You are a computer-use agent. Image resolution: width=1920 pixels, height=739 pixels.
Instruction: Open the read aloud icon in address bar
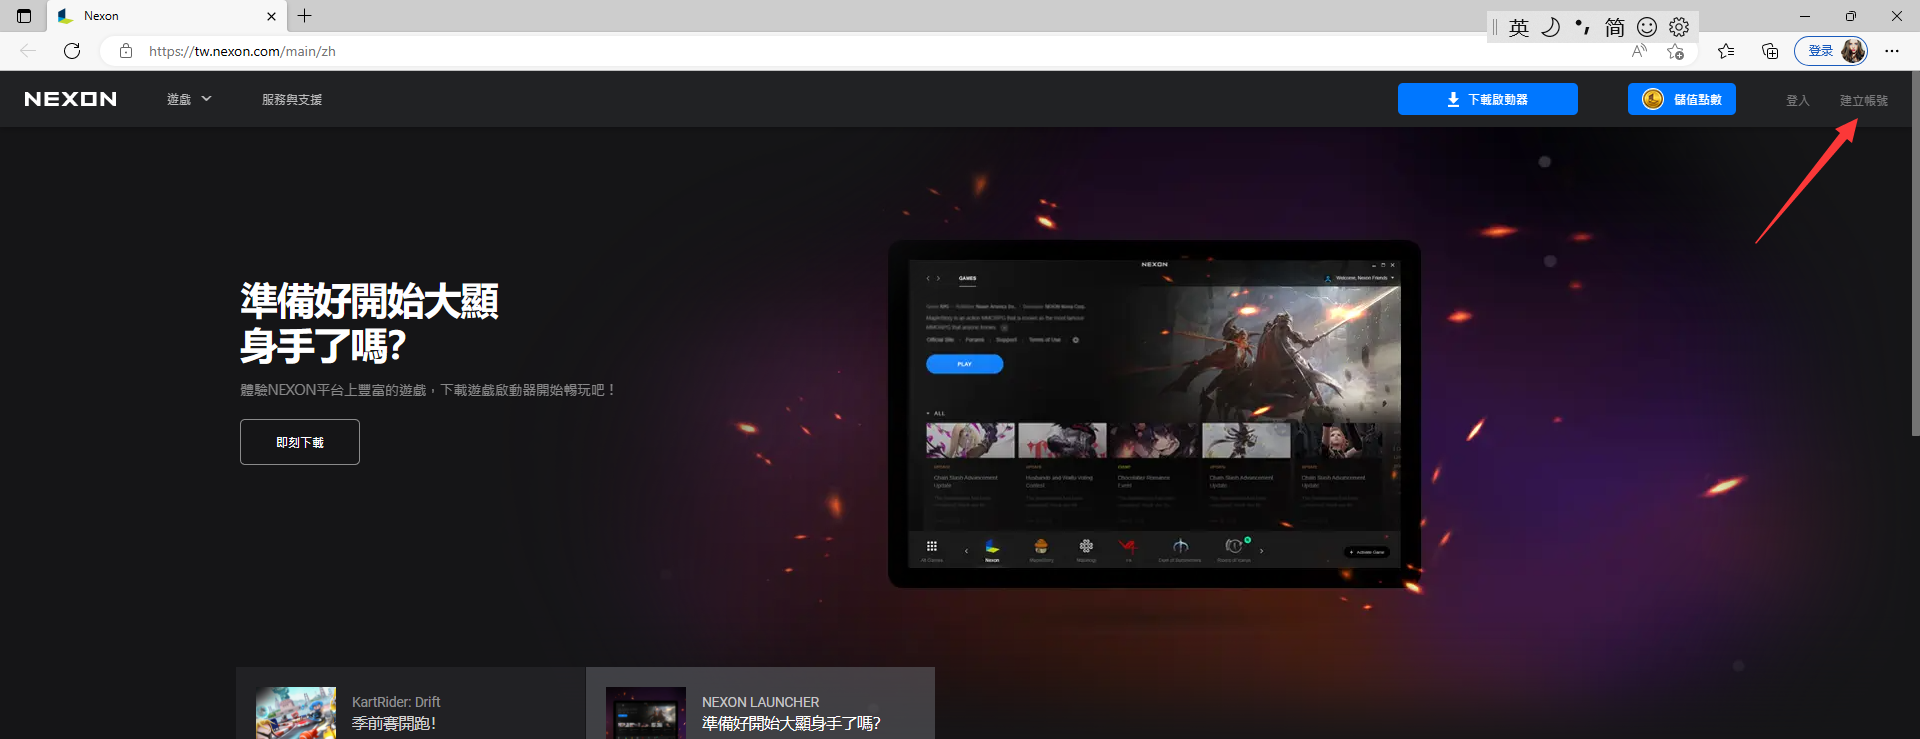tap(1639, 51)
